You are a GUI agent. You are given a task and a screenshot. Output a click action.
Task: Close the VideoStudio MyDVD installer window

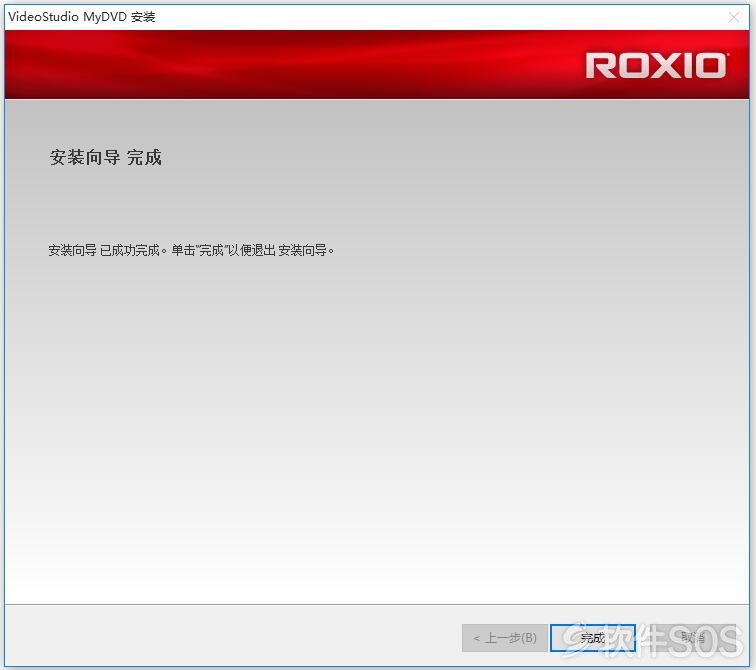click(x=734, y=17)
